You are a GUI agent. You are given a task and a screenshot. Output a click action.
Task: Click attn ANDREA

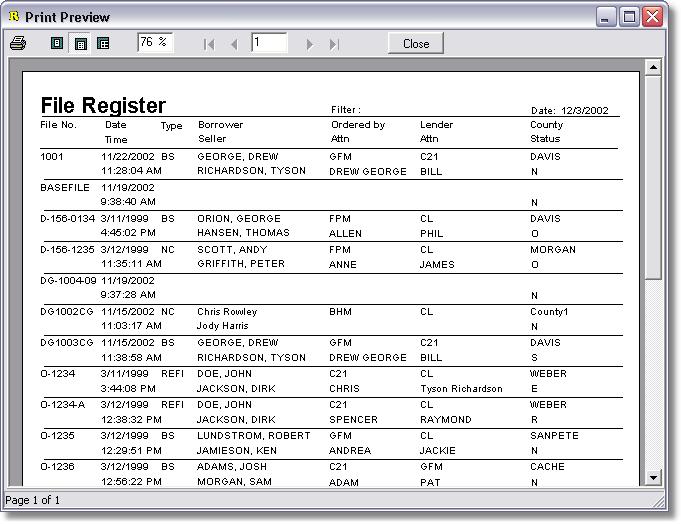(350, 451)
